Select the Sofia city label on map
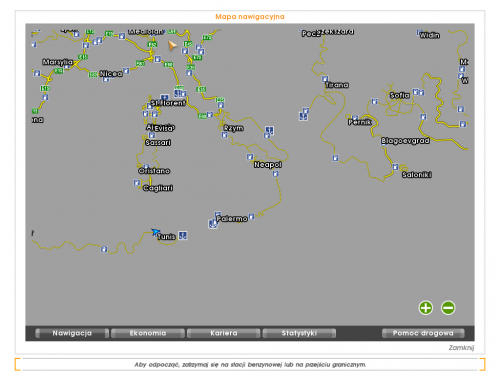Screen dimensions: 500x375 coord(400,95)
